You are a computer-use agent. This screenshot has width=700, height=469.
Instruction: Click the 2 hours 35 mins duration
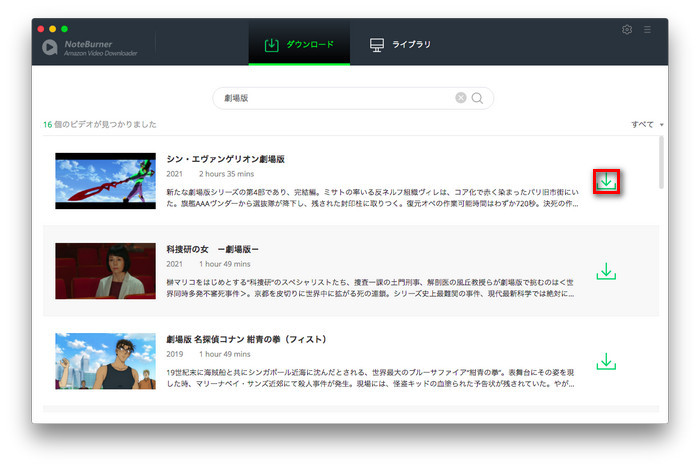pyautogui.click(x=226, y=174)
